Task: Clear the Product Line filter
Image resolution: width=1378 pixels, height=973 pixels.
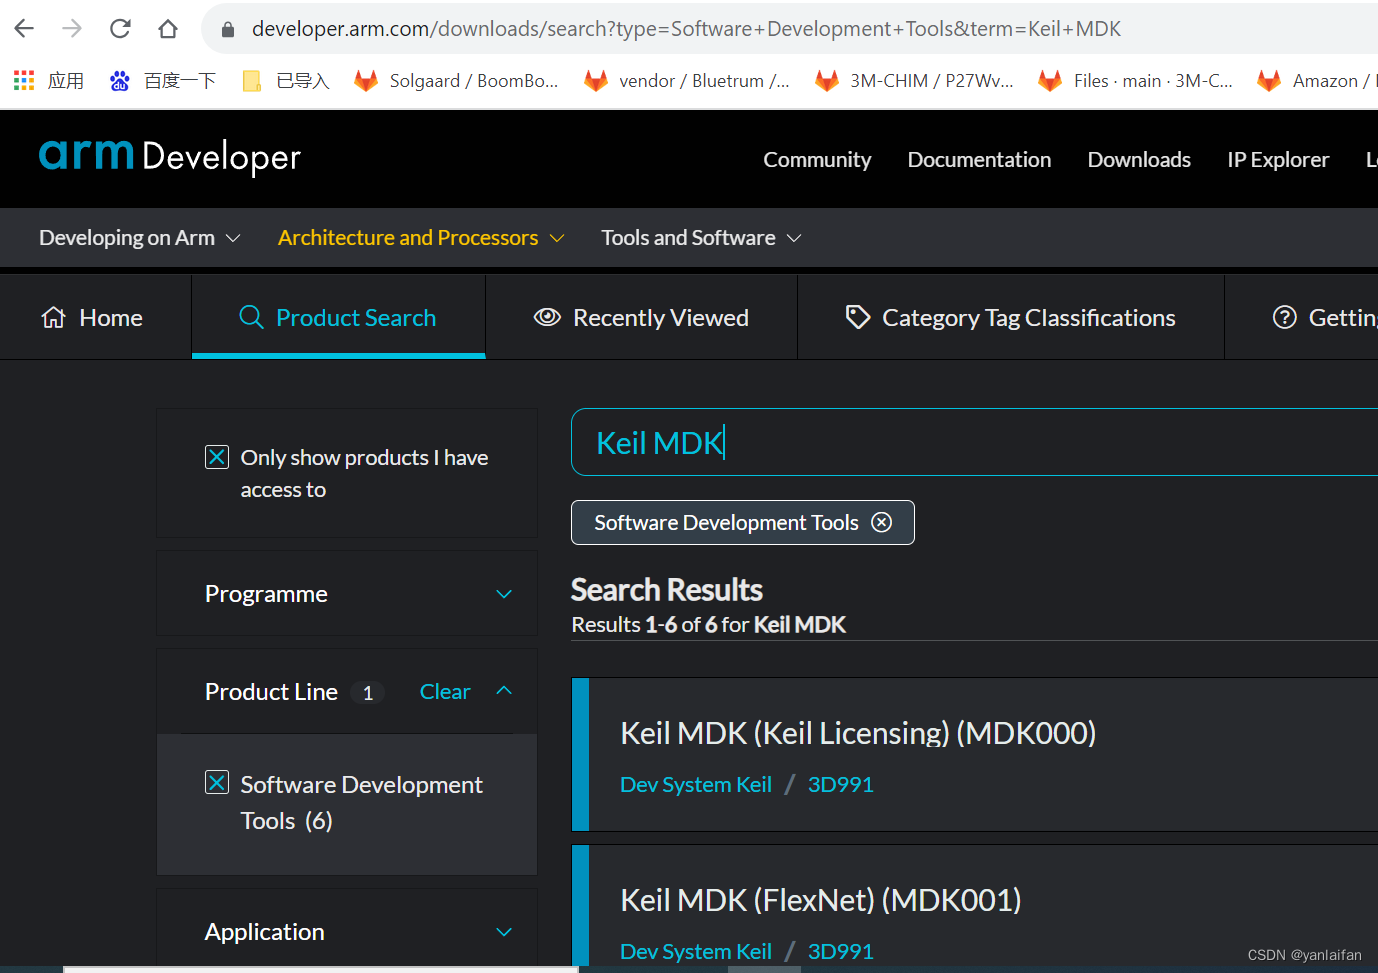Action: [444, 692]
